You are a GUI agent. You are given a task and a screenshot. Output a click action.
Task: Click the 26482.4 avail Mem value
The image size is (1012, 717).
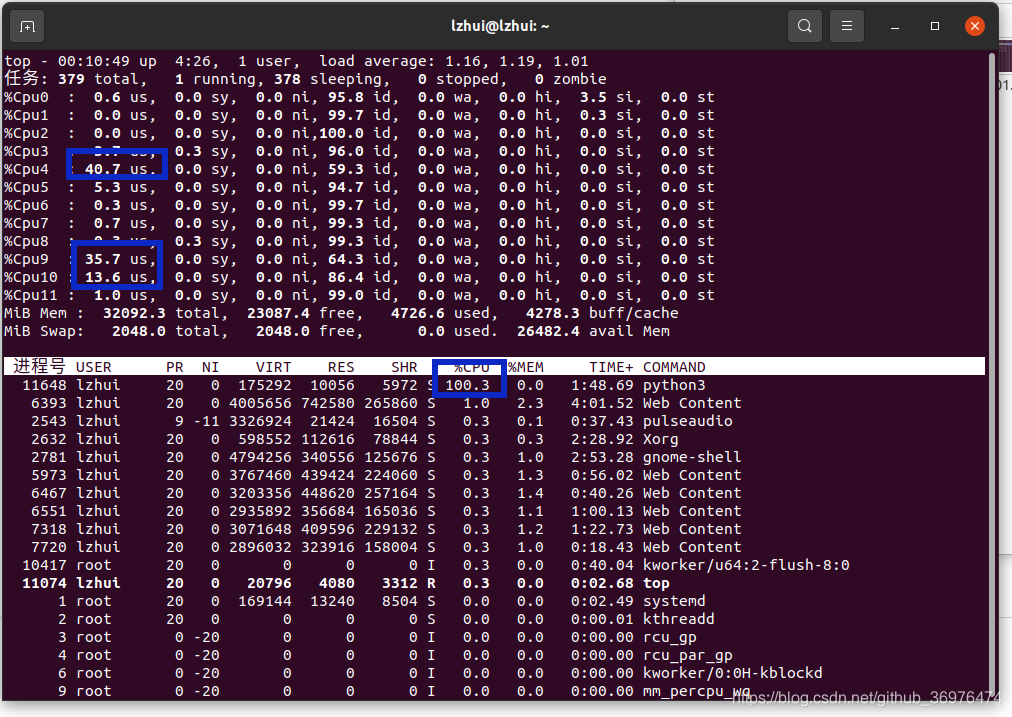point(548,332)
